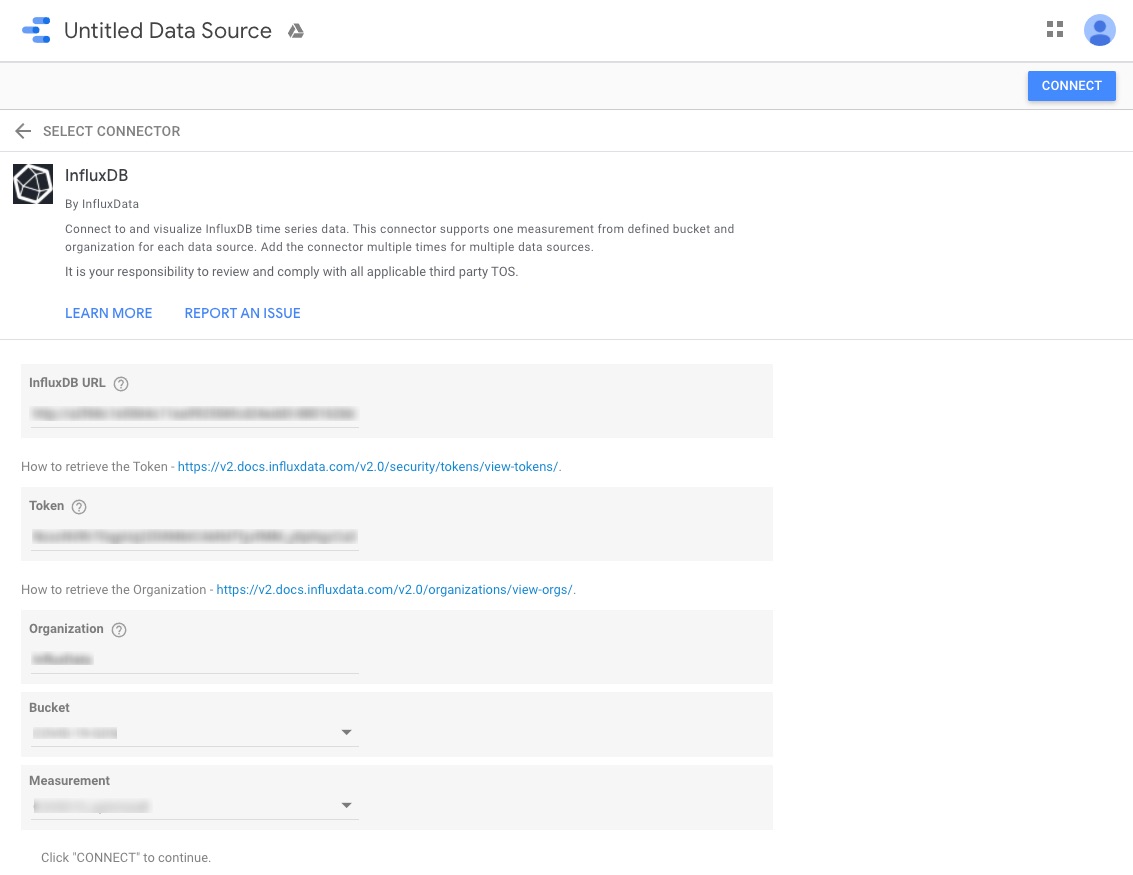1133x875 pixels.
Task: Click the InfluxDB connector logo
Action: 33,184
